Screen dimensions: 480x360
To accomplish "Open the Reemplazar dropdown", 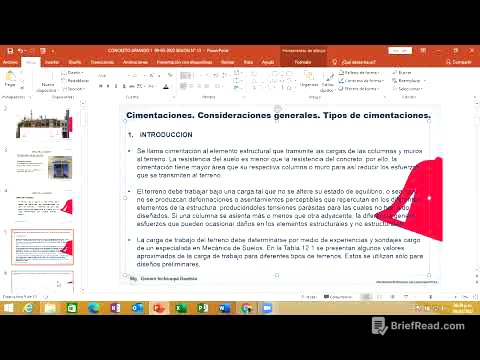I will tap(409, 80).
